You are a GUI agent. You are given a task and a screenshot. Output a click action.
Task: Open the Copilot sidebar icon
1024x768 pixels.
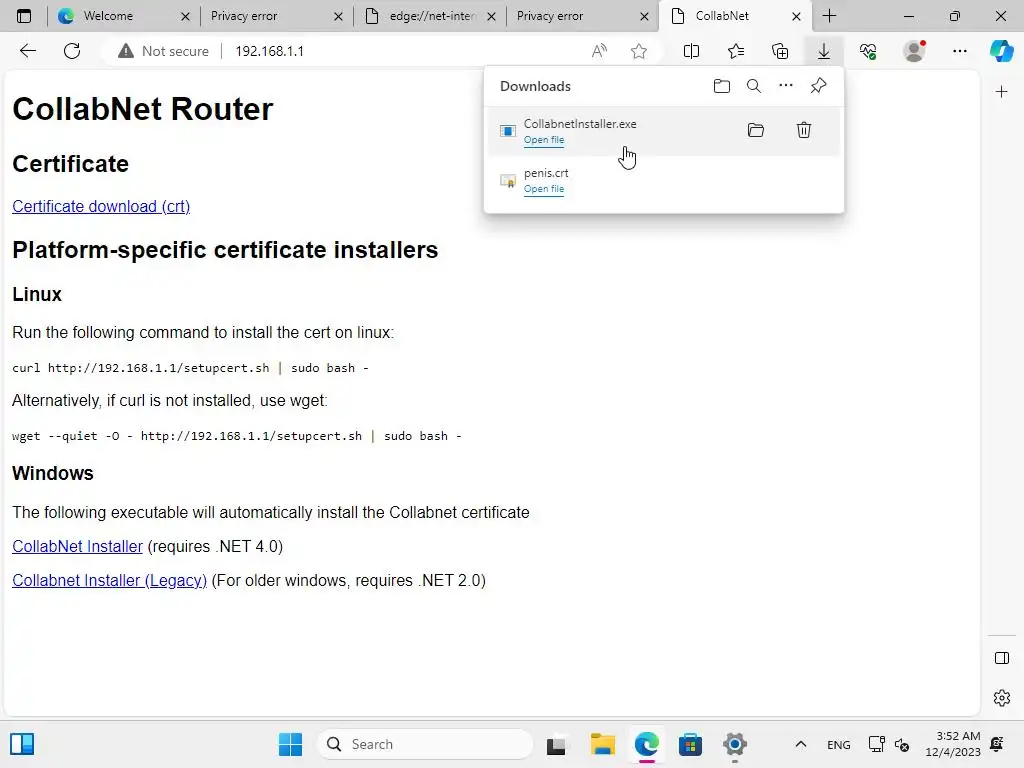pyautogui.click(x=1001, y=51)
